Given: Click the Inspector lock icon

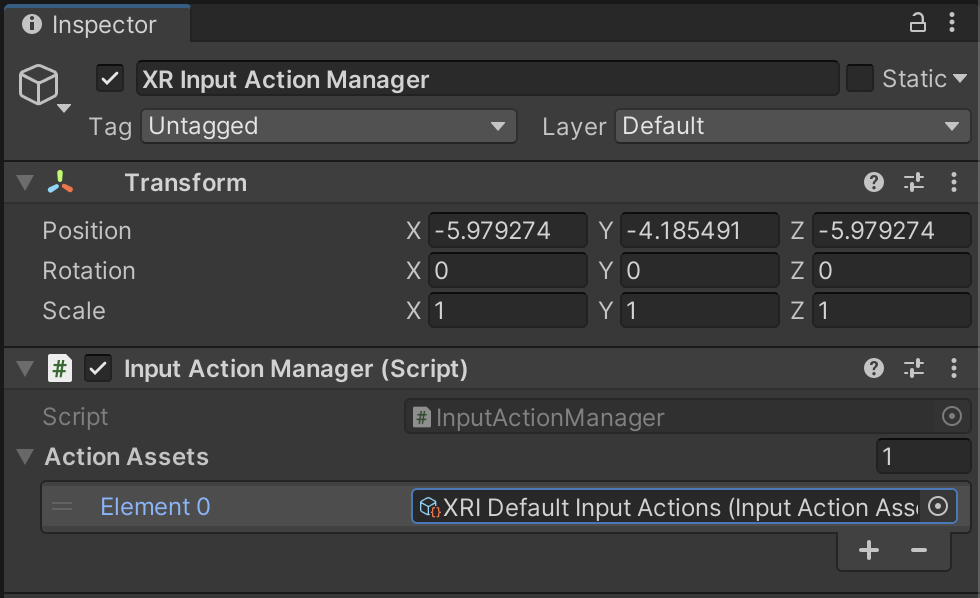Looking at the screenshot, I should click(x=917, y=23).
